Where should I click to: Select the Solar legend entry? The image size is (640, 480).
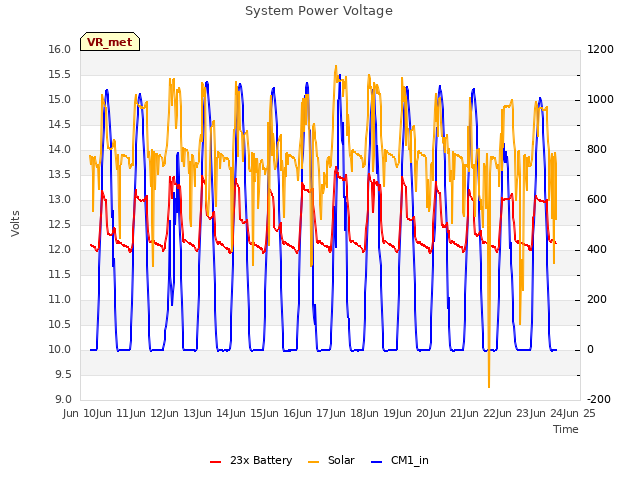pos(331,460)
